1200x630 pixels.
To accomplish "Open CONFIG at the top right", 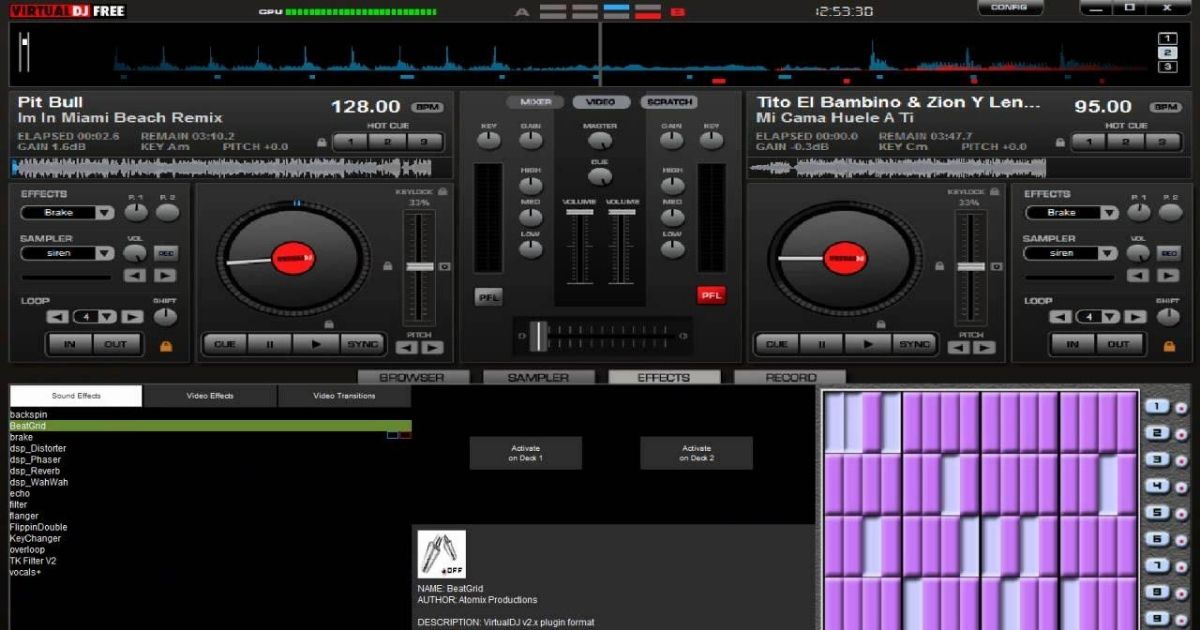I will 1010,8.
